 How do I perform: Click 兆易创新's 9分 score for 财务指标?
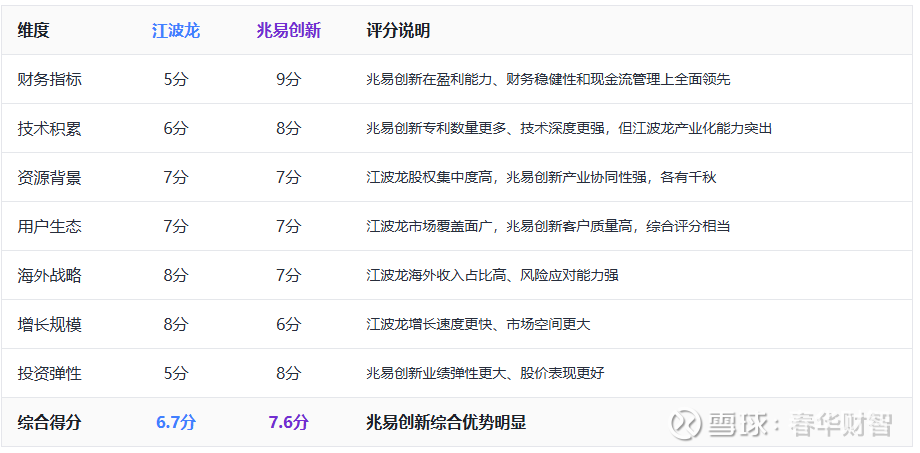[x=289, y=79]
